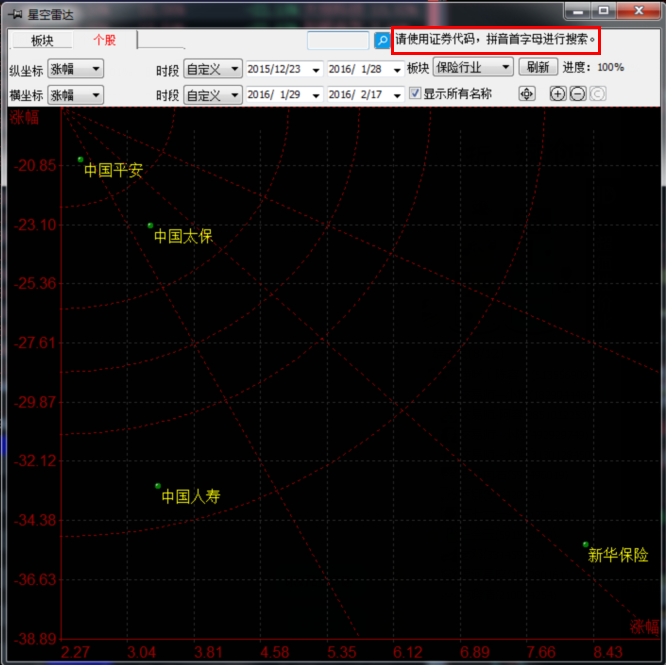The height and width of the screenshot is (665, 666).
Task: Zoom out with the minus icon
Action: [x=577, y=94]
